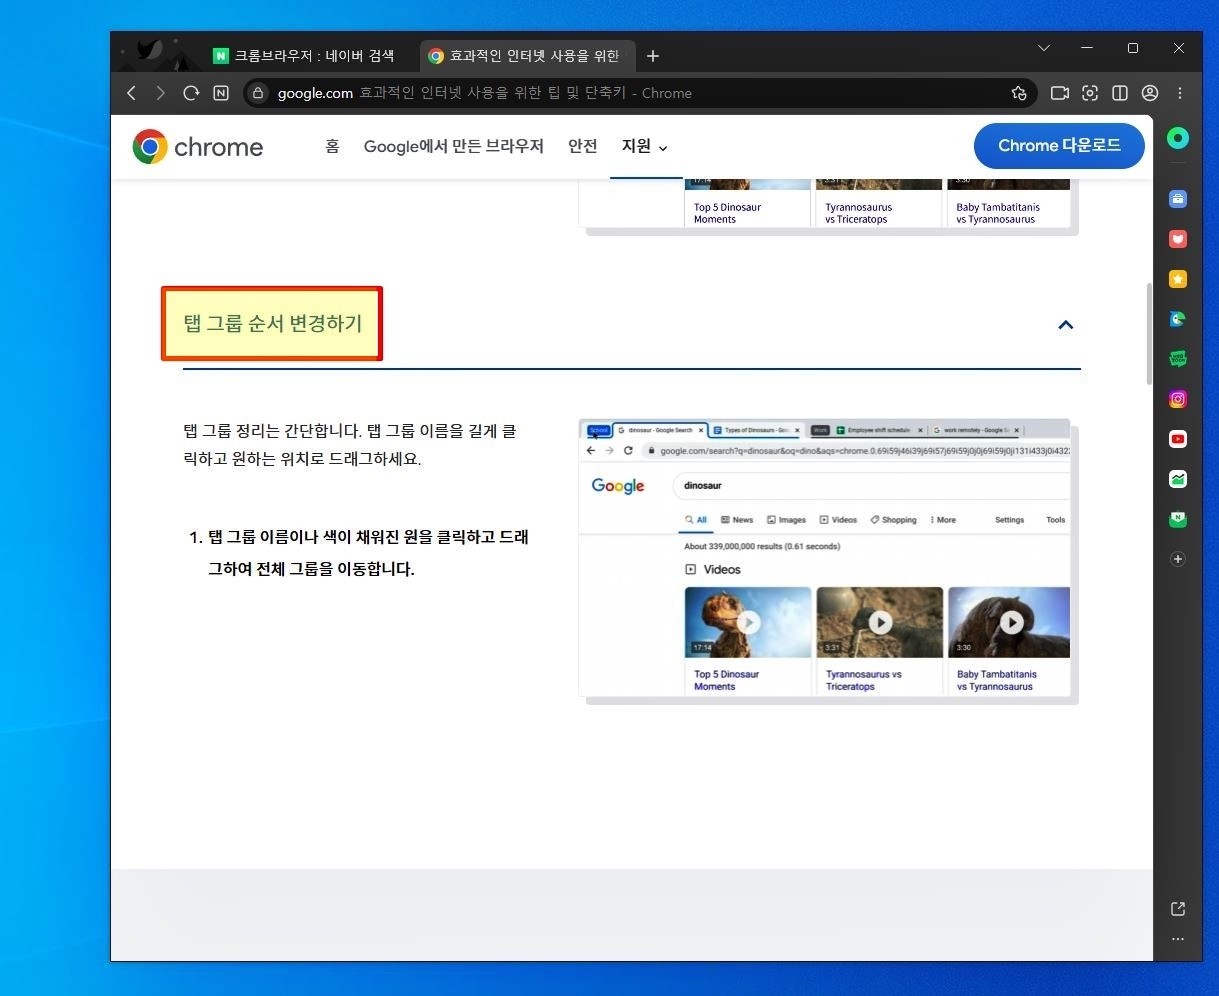Click the 탭 그룹 순서 변경하기 heading
The width and height of the screenshot is (1219, 996).
click(272, 323)
